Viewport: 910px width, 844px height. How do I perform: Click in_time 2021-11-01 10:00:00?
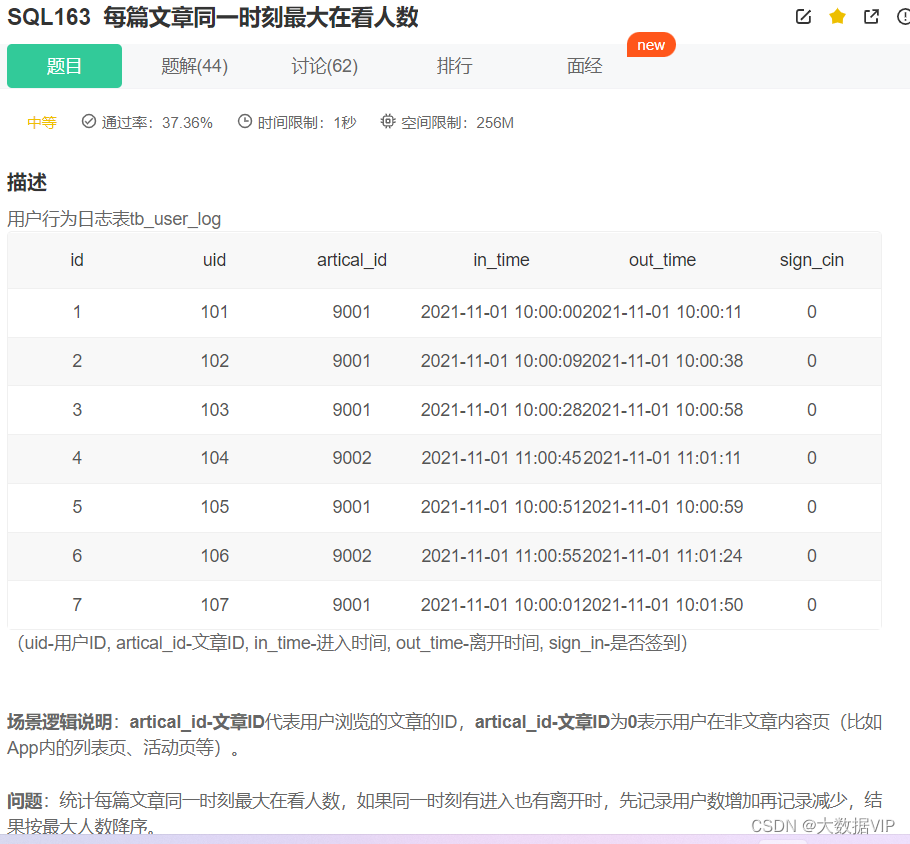click(x=501, y=312)
